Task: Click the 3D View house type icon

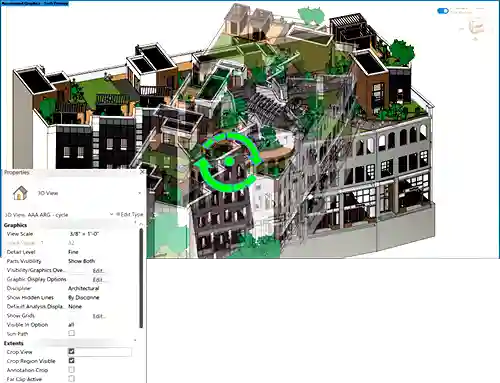Action: 20,193
